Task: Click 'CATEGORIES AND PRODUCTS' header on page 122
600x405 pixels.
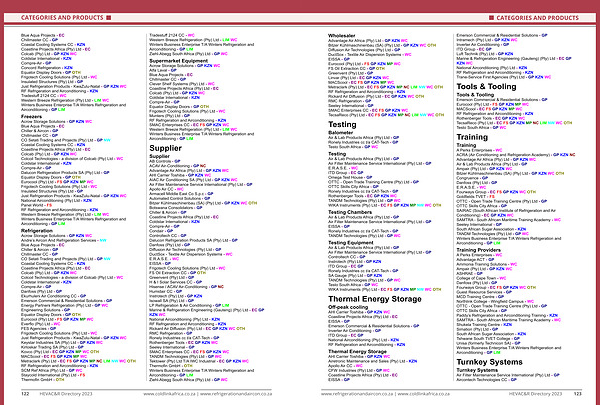Action: point(62,18)
